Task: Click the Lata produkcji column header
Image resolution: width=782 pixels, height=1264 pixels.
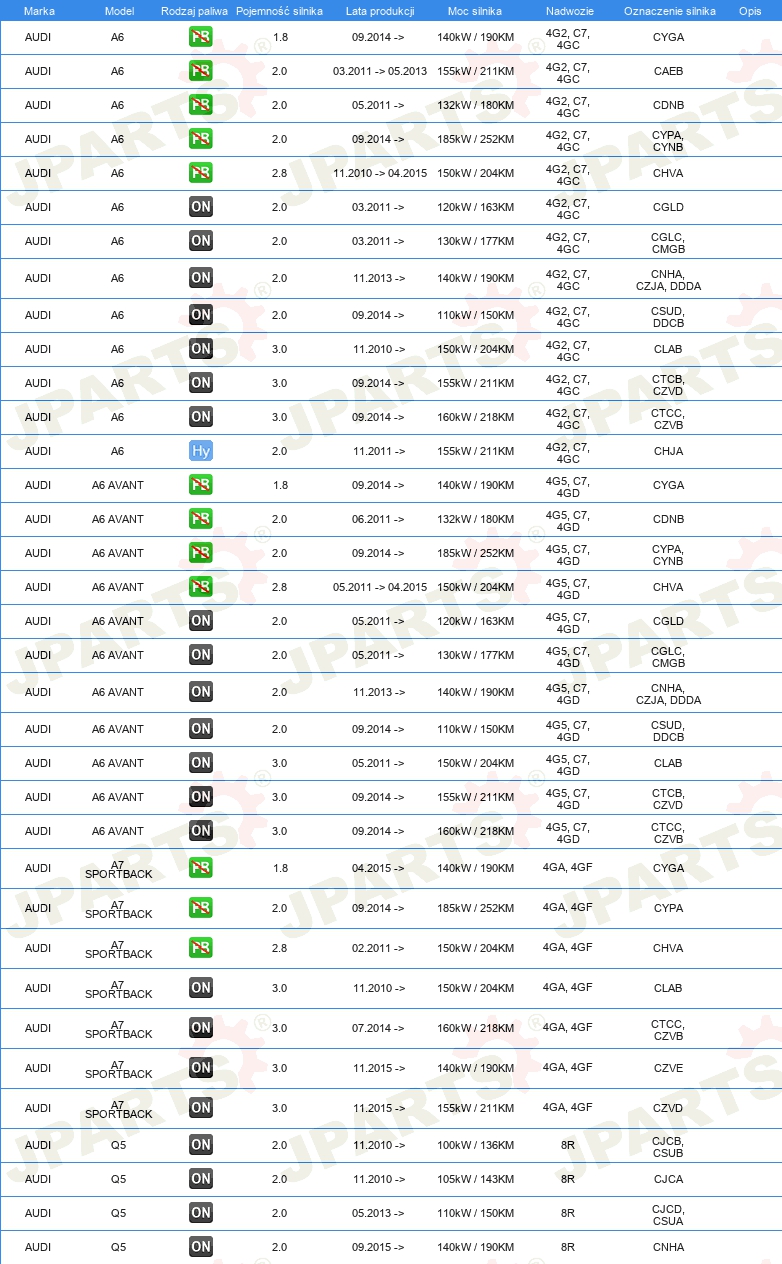Action: (379, 10)
